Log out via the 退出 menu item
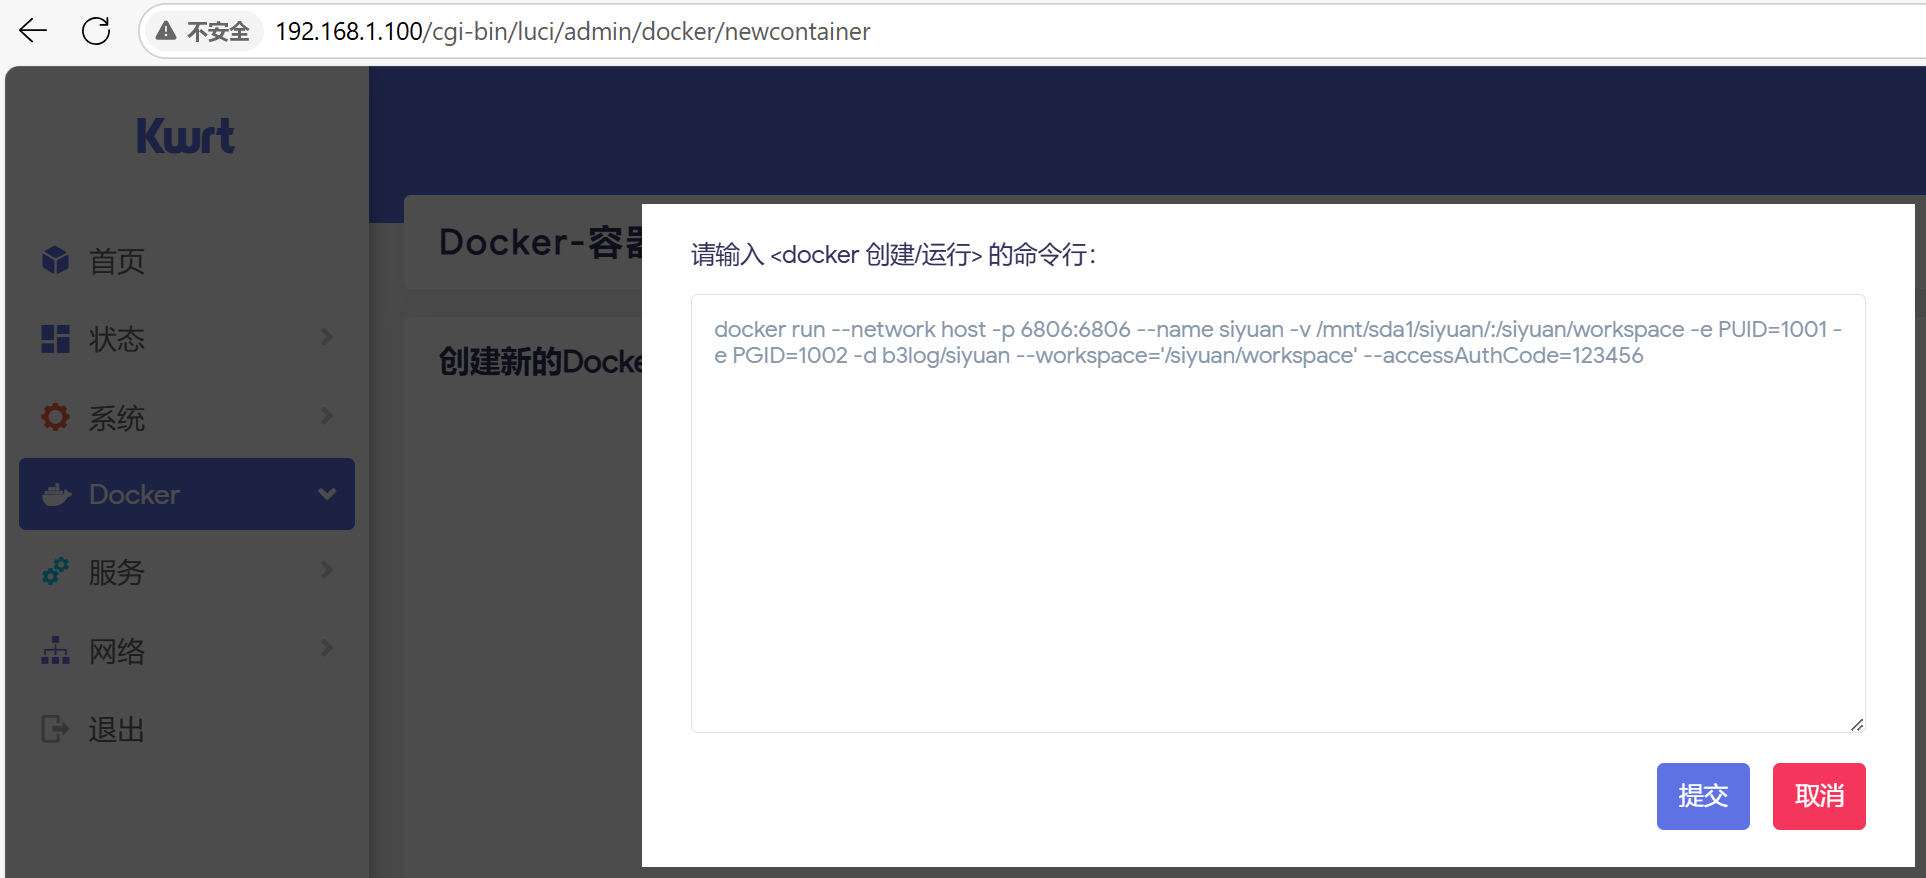Image resolution: width=1926 pixels, height=878 pixels. (x=187, y=729)
